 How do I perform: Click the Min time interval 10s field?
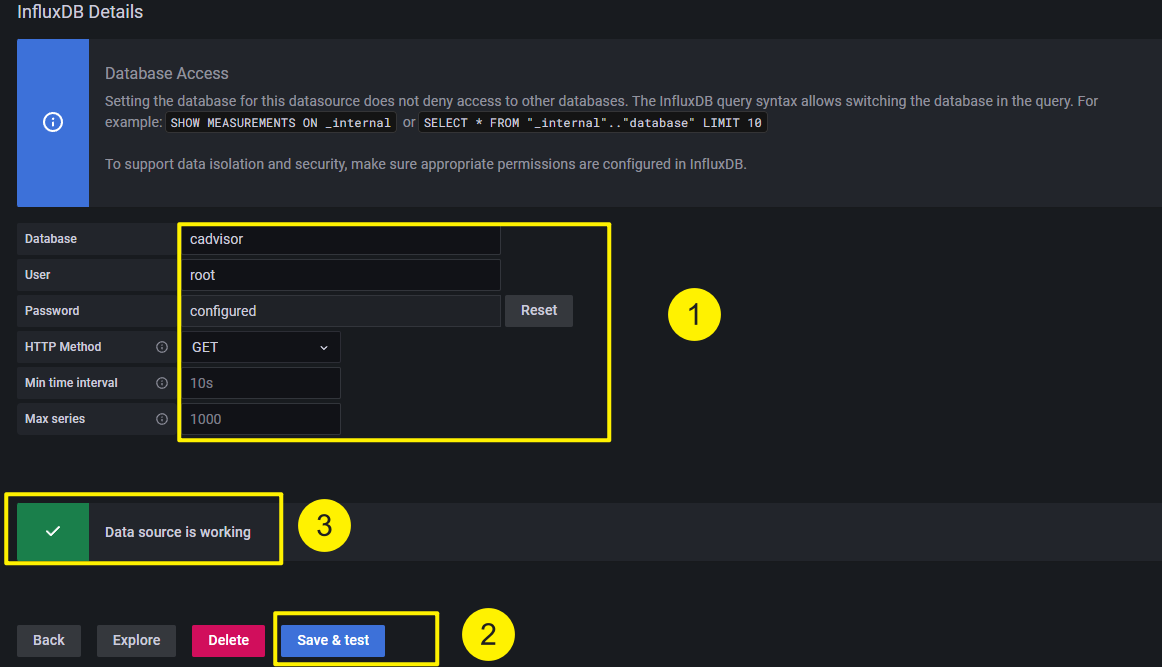(x=260, y=383)
